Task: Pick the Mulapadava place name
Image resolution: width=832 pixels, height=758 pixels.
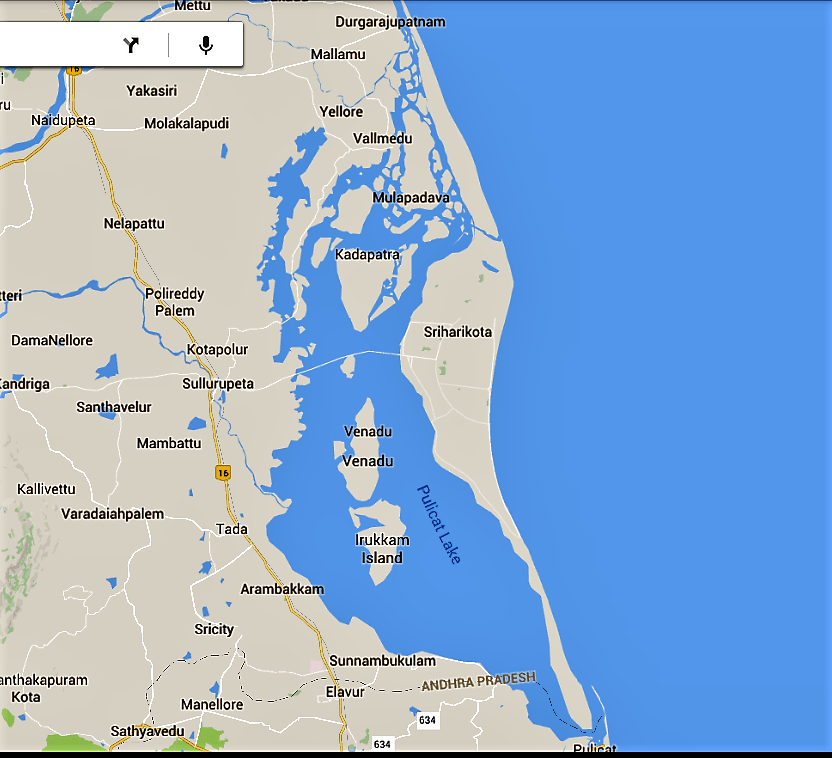Action: pyautogui.click(x=411, y=198)
